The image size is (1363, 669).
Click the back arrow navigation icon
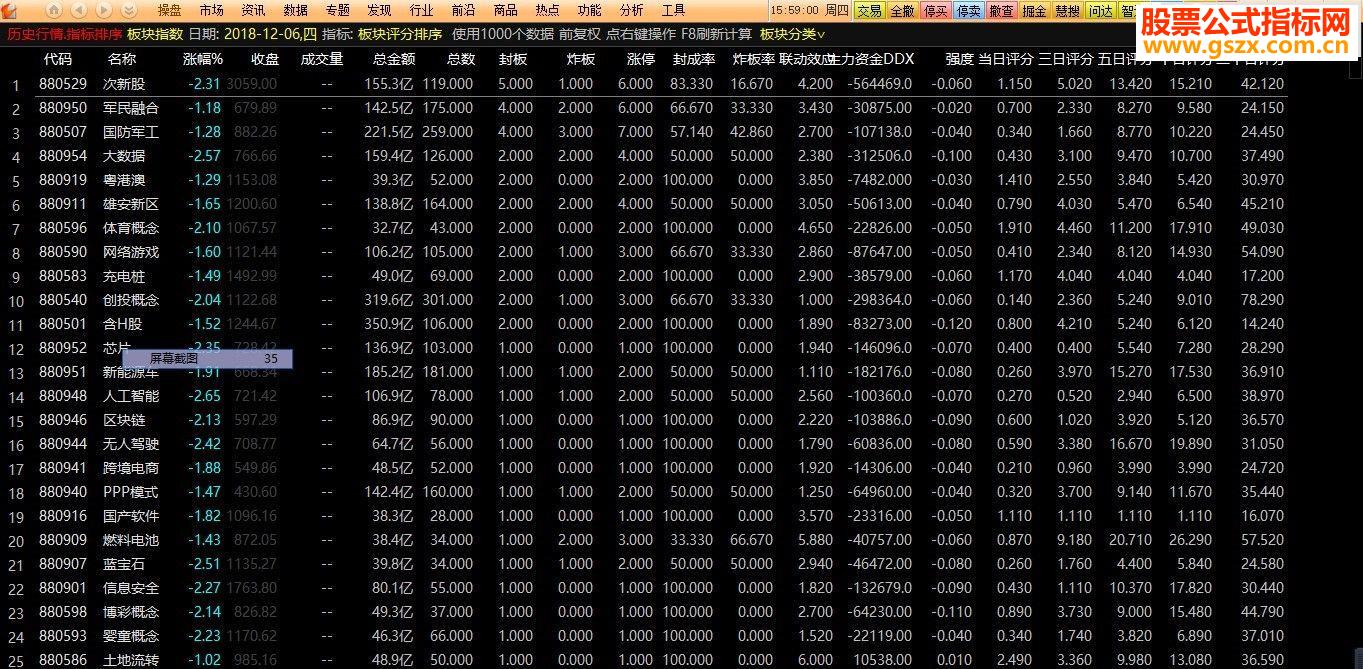click(80, 10)
